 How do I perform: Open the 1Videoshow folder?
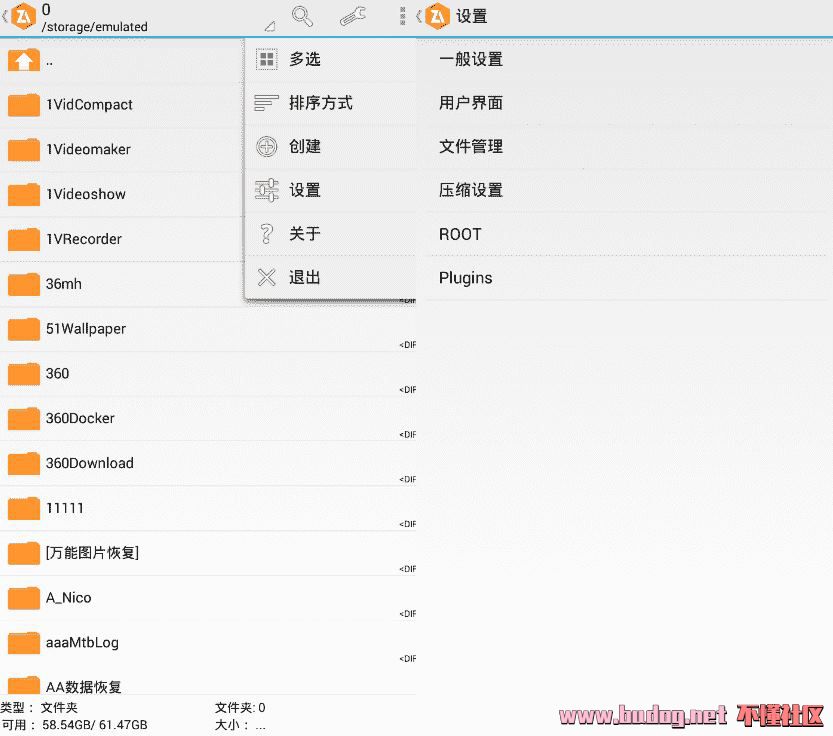click(x=122, y=194)
